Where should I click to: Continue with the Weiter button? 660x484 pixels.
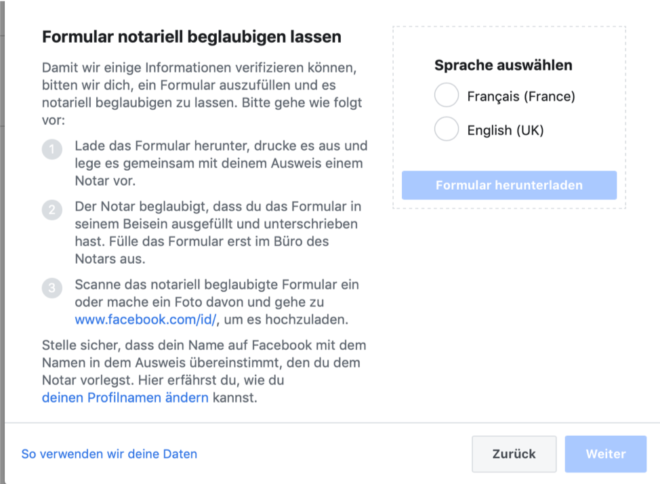tap(606, 454)
